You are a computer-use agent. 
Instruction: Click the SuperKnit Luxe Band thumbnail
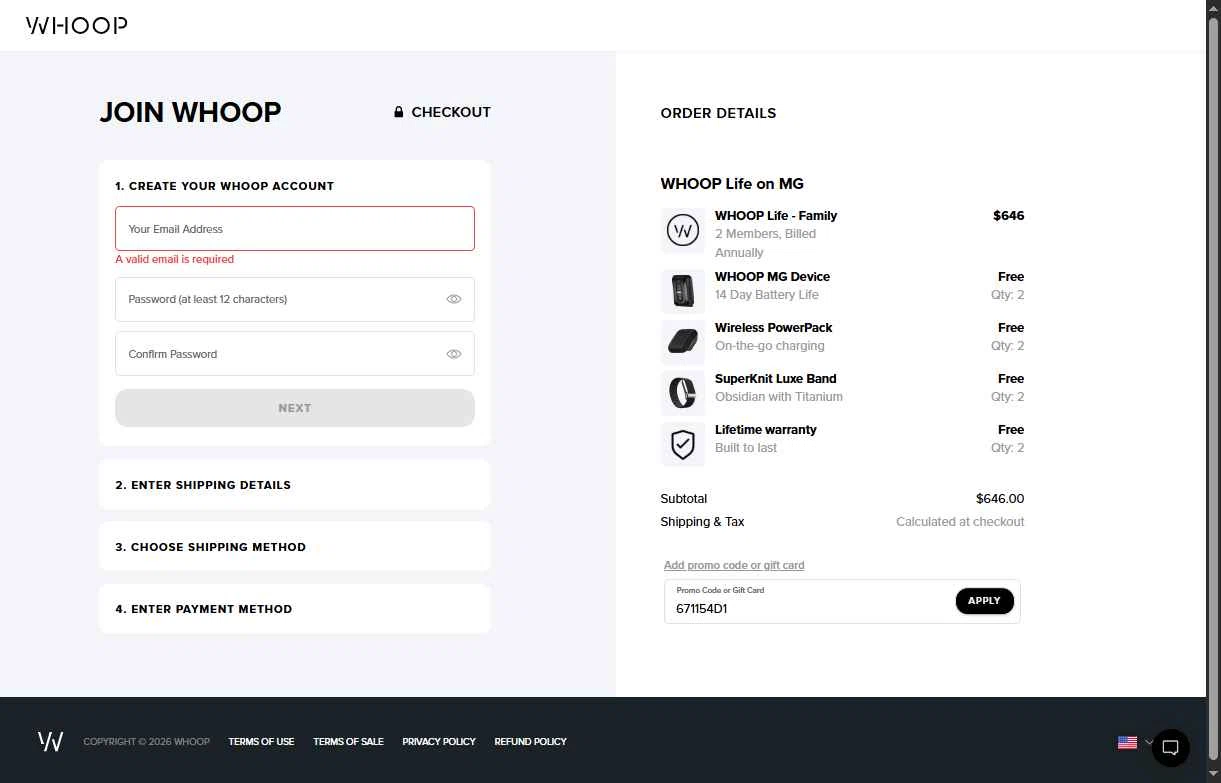click(683, 393)
